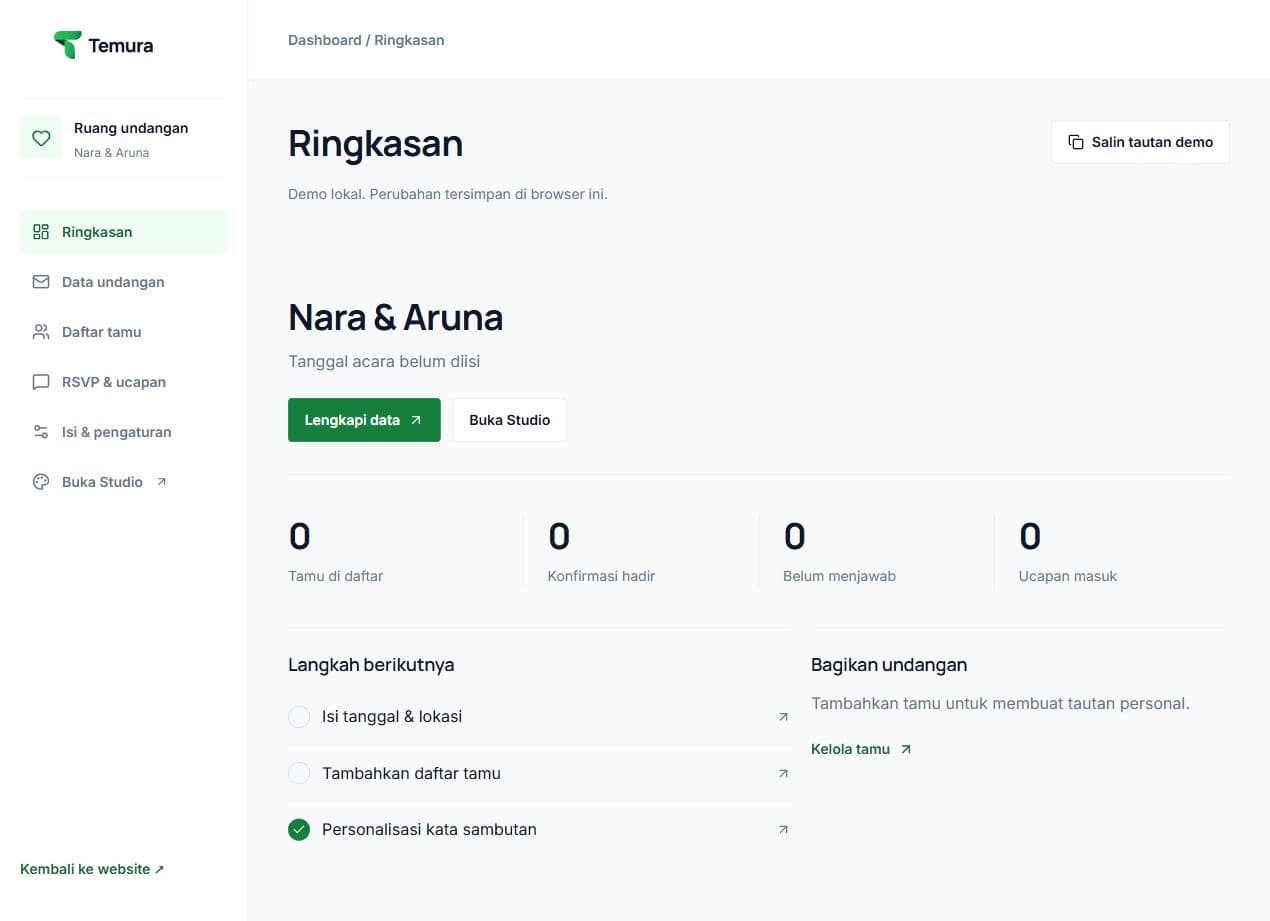
Task: Click the white Buka Studio button
Action: [x=509, y=420]
